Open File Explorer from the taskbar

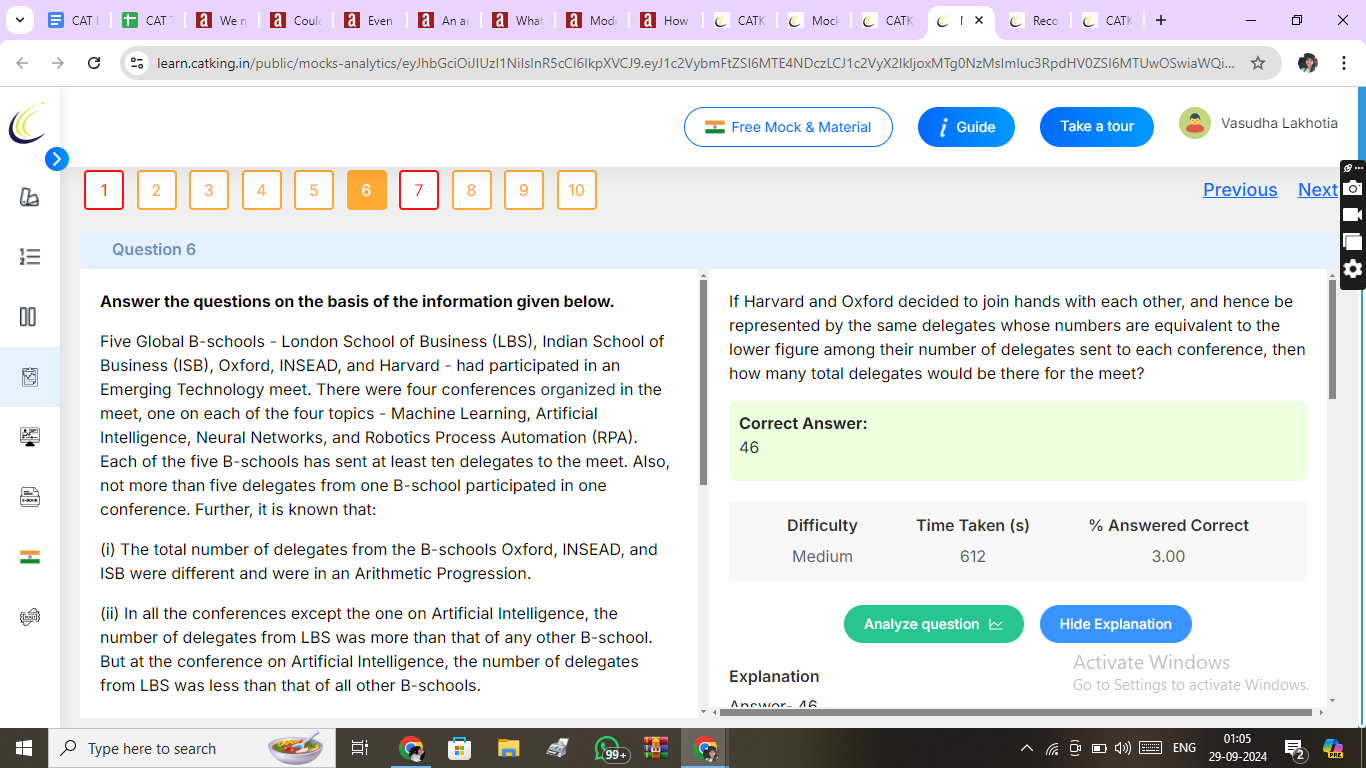coord(509,748)
